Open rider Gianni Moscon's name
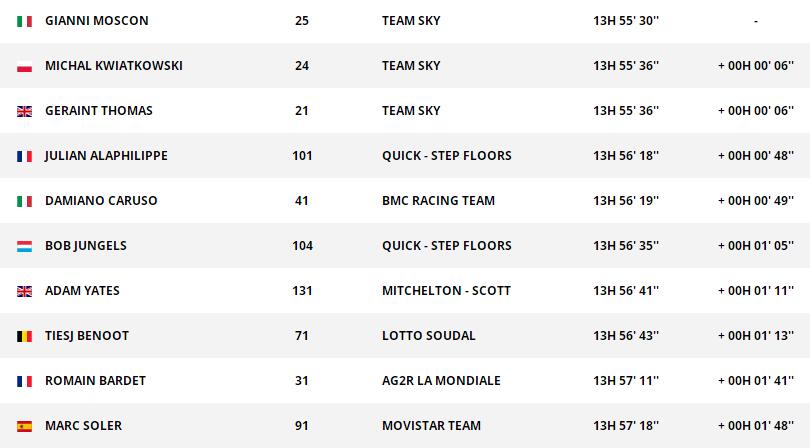 click(95, 21)
